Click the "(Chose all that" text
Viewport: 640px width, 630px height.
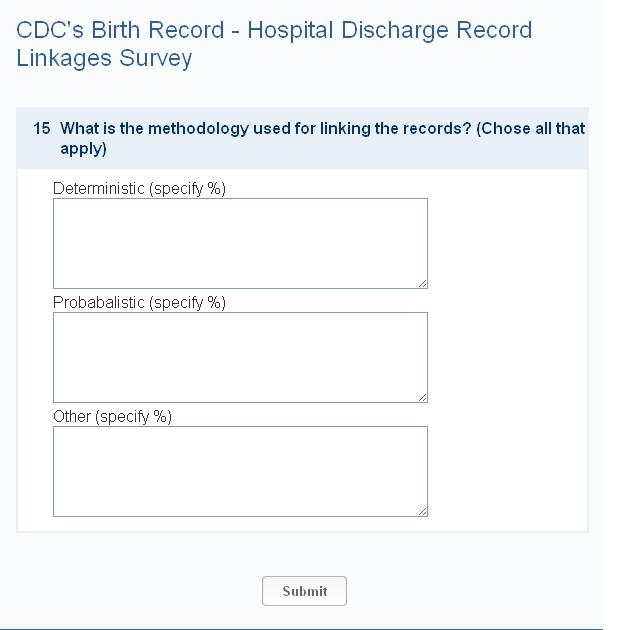point(530,128)
